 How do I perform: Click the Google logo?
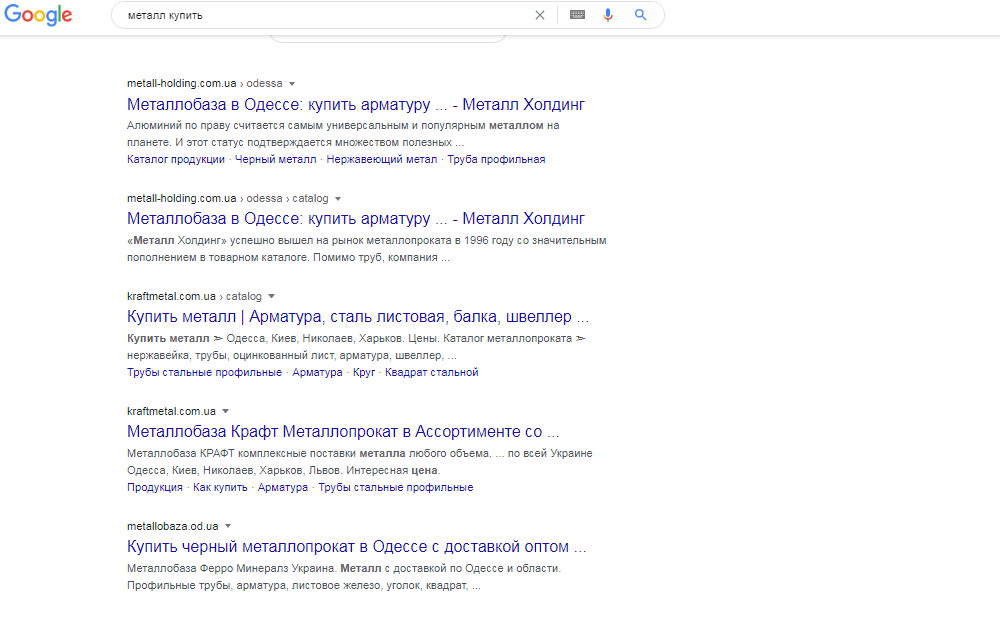(38, 15)
